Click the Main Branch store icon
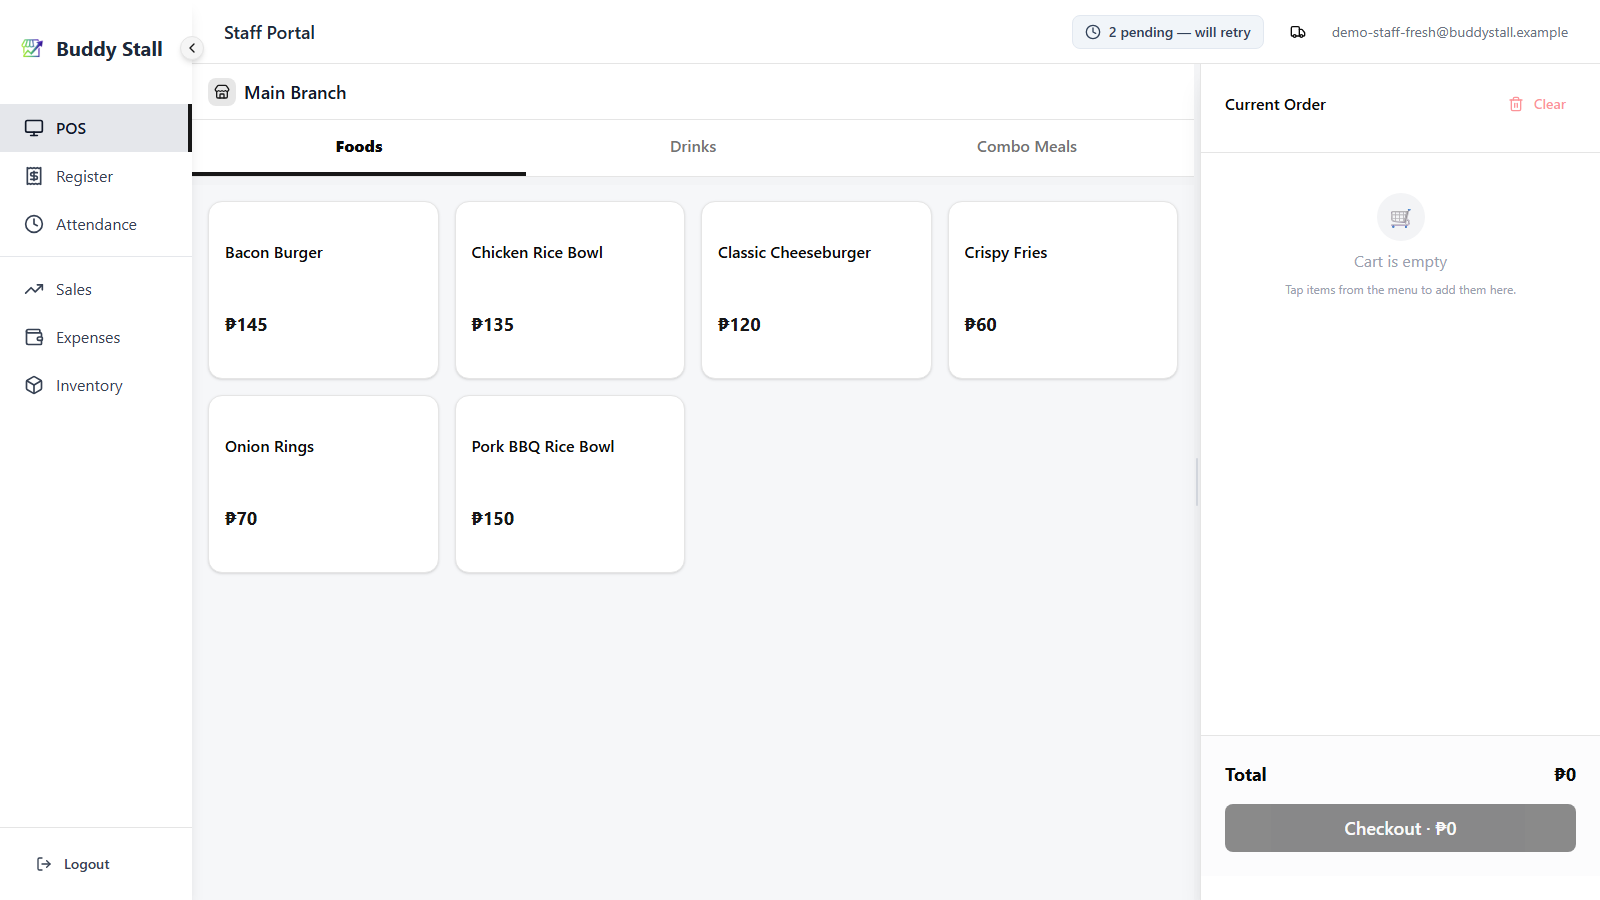The width and height of the screenshot is (1600, 900). click(222, 92)
